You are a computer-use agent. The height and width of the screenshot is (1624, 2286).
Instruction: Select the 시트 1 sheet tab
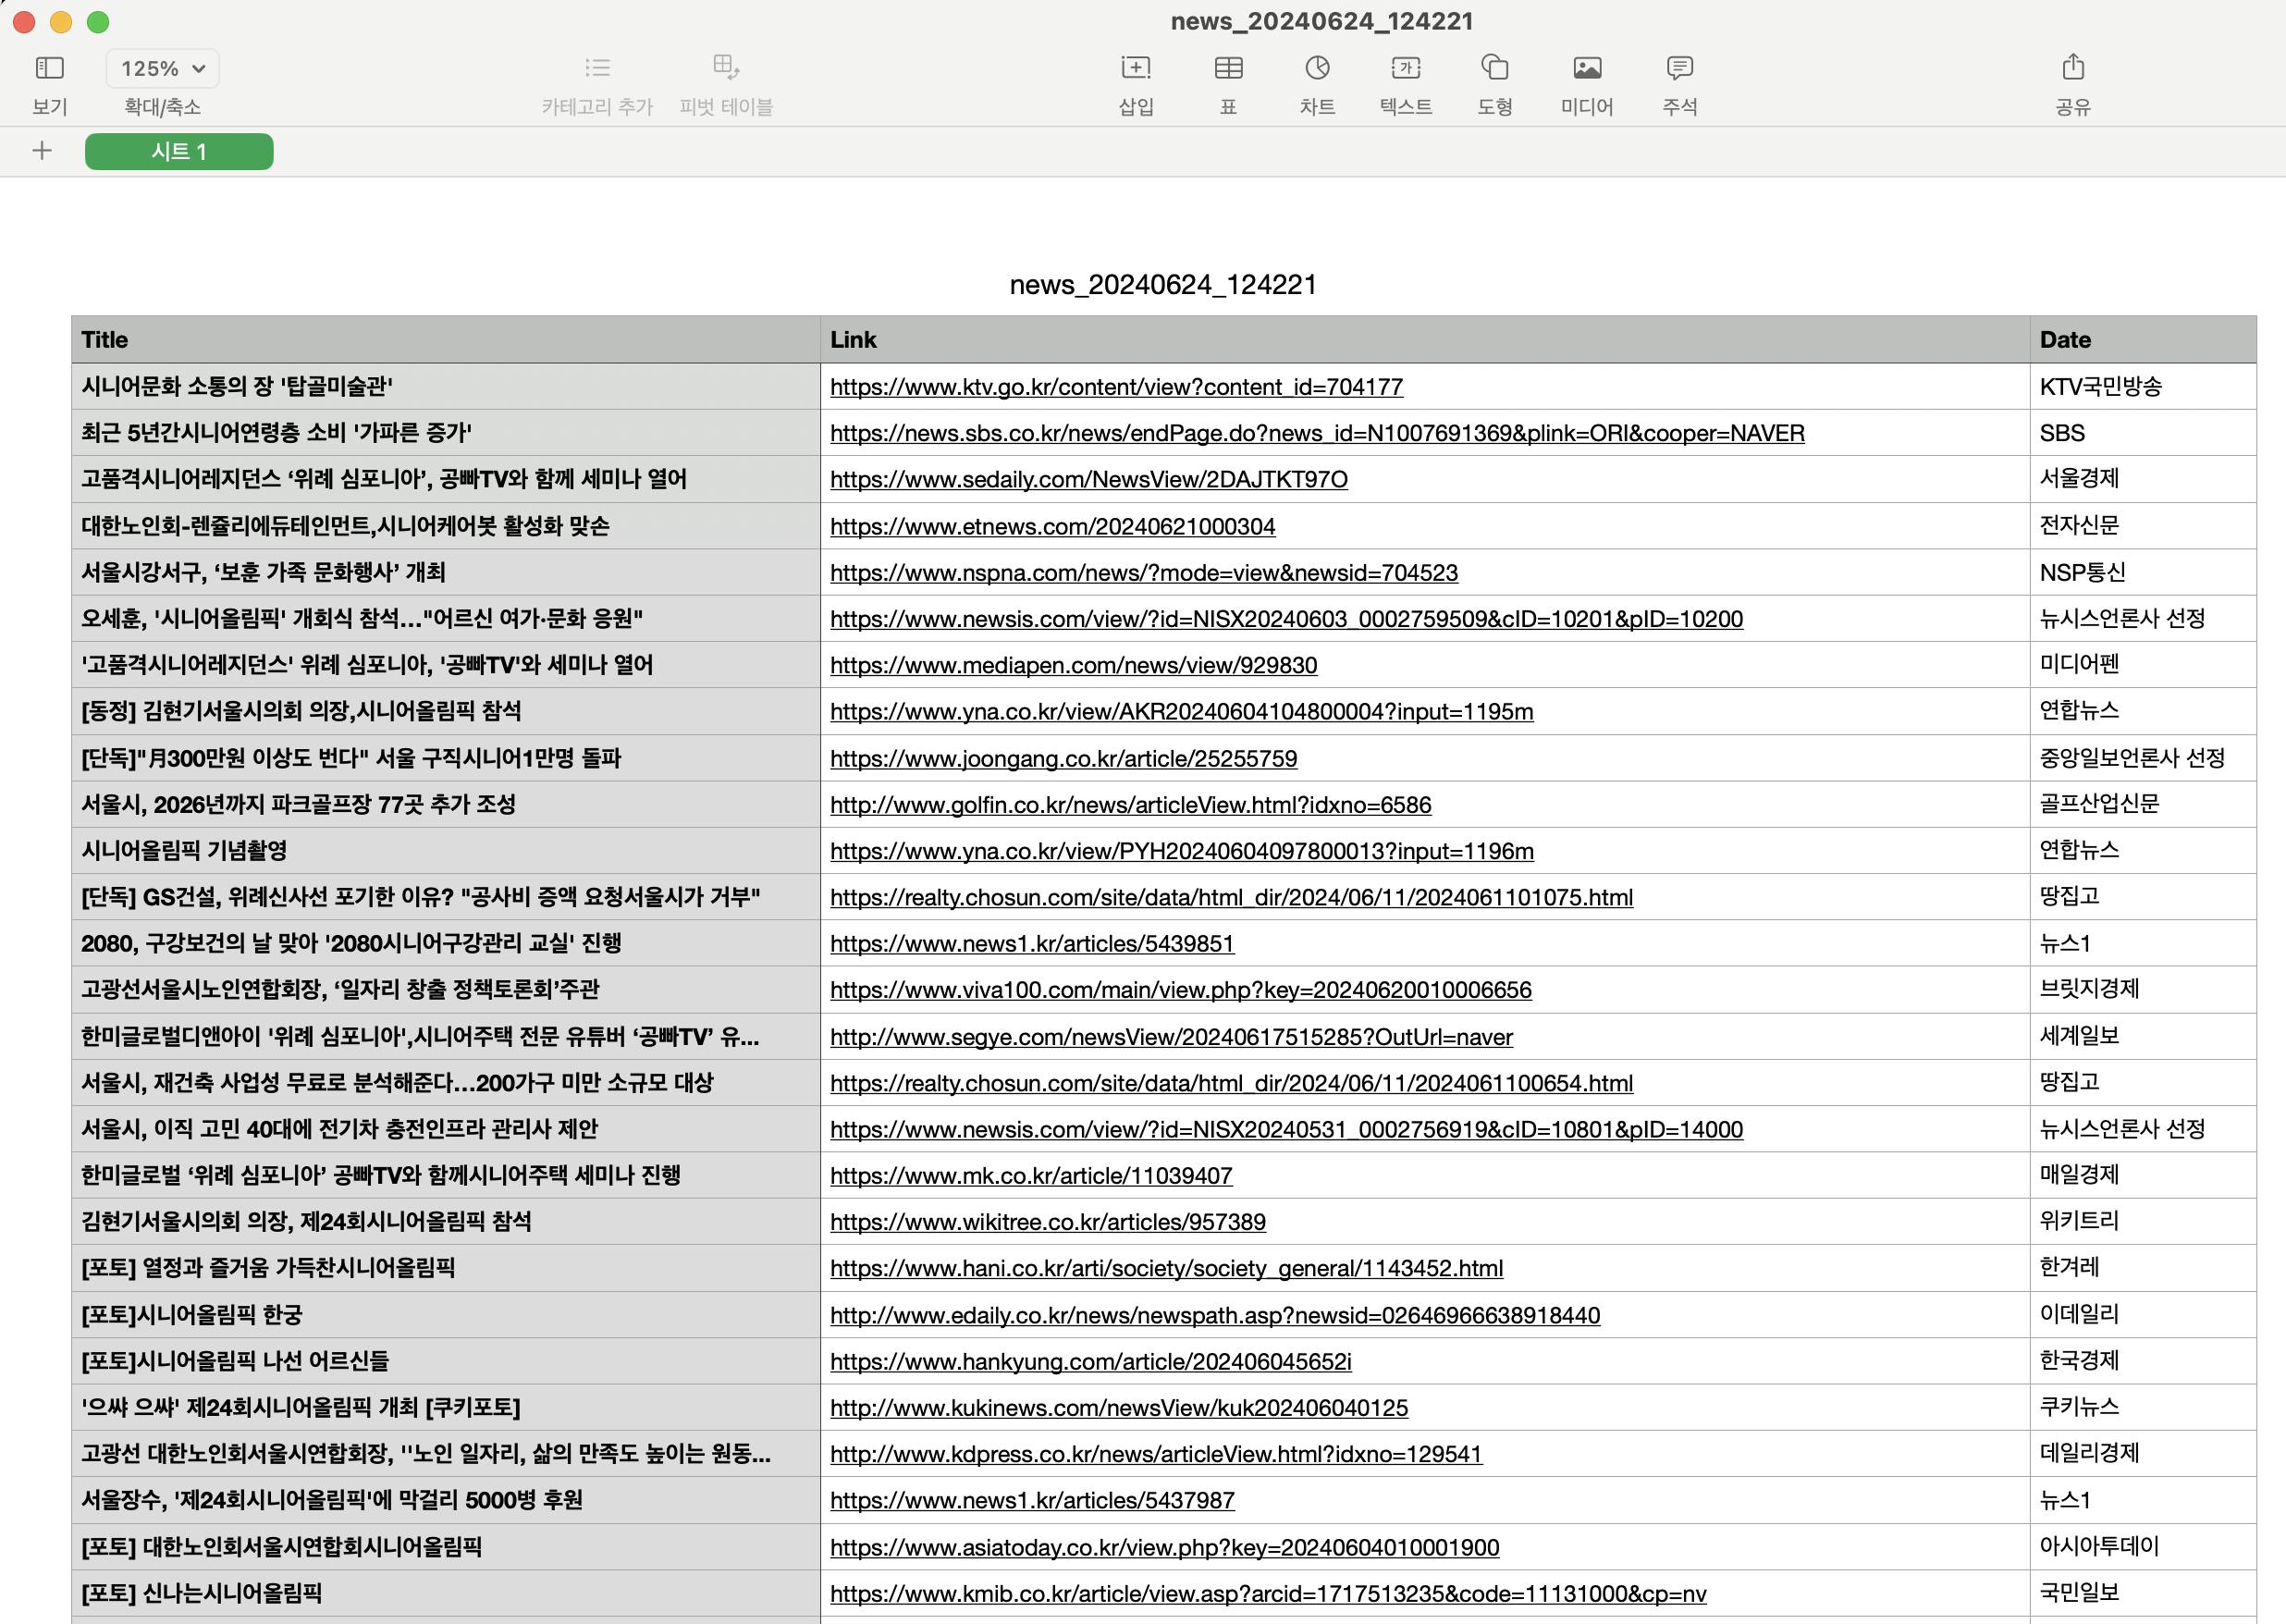point(179,151)
